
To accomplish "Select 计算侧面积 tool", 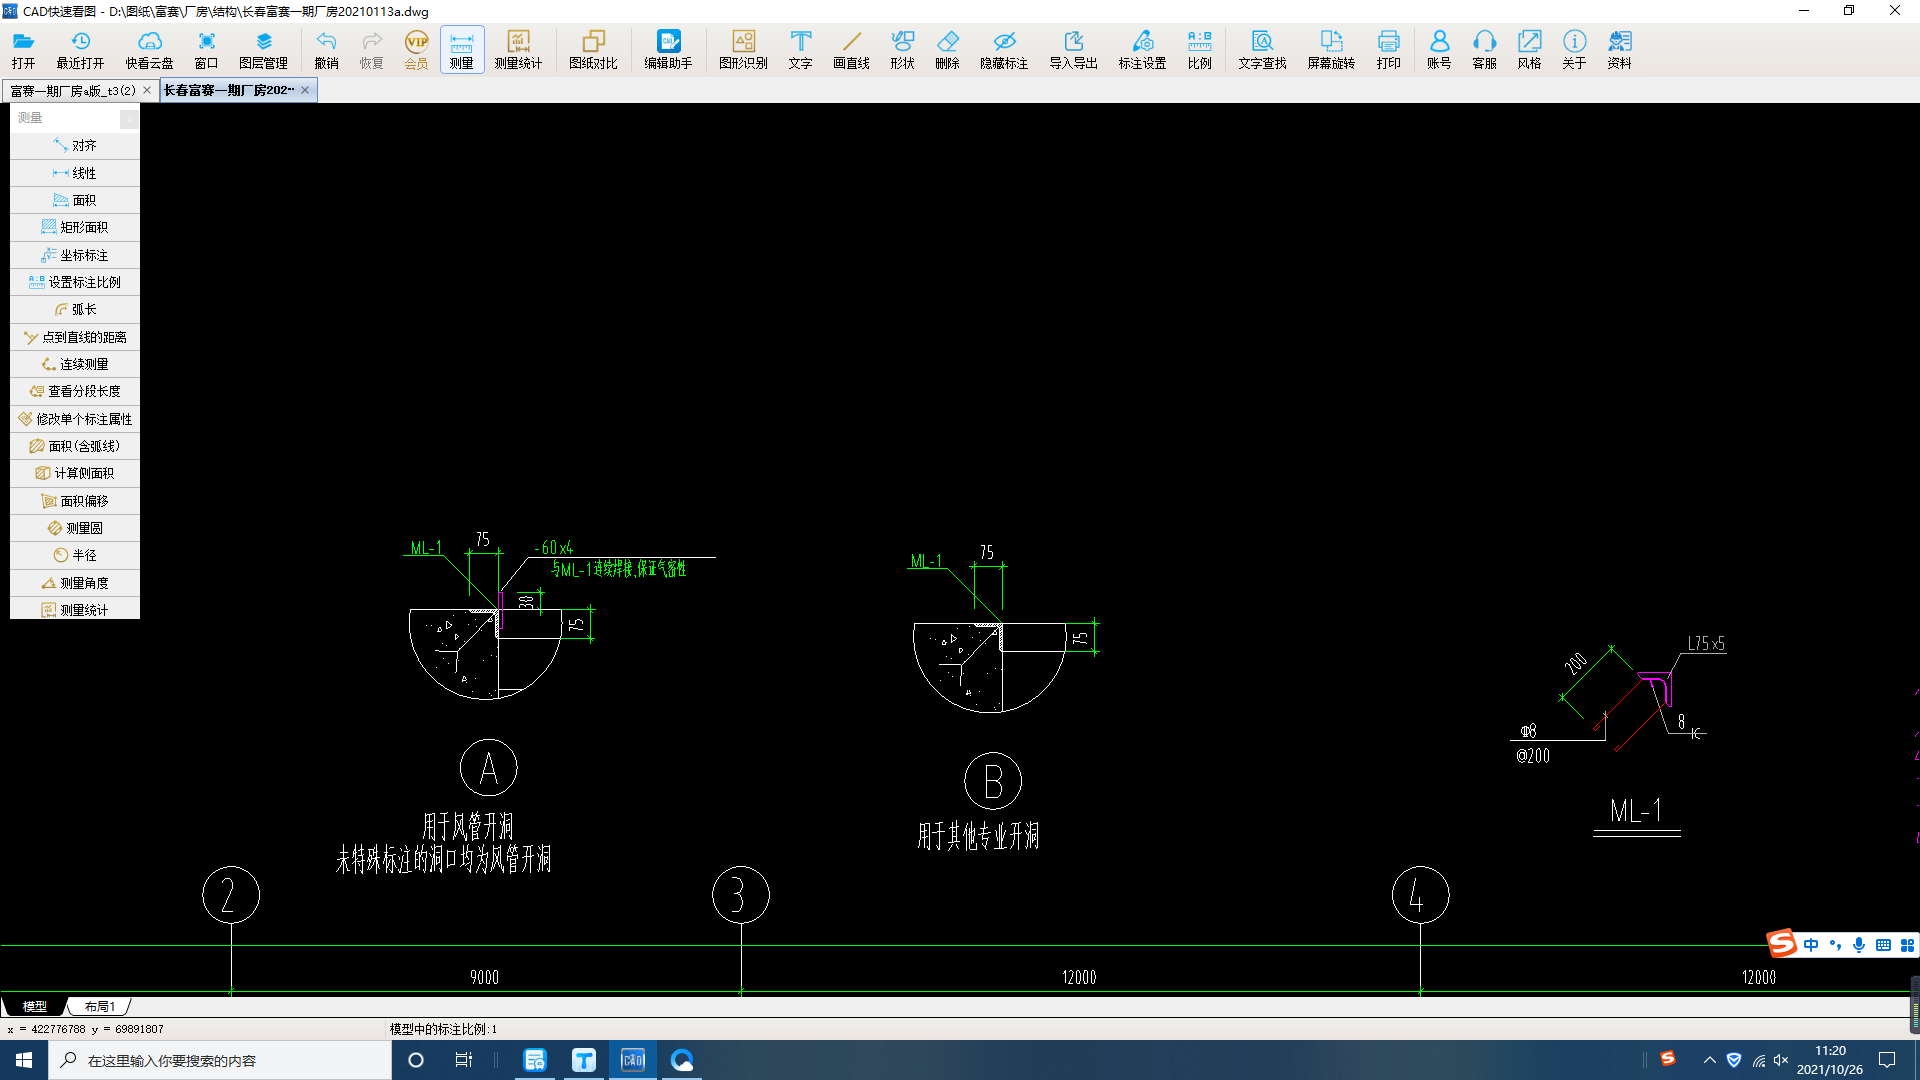I will [x=75, y=473].
